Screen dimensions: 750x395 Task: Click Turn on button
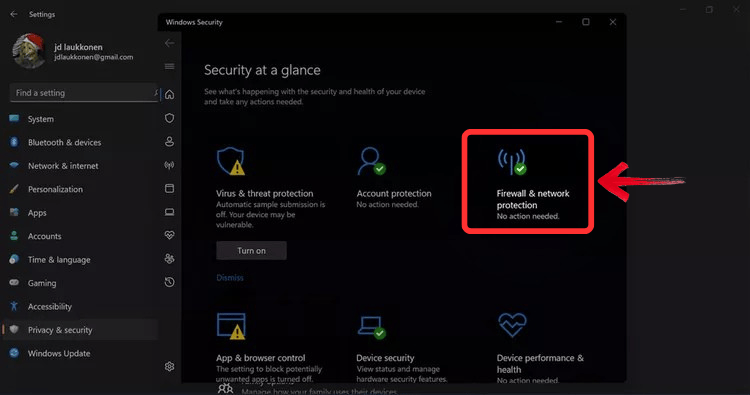[252, 251]
